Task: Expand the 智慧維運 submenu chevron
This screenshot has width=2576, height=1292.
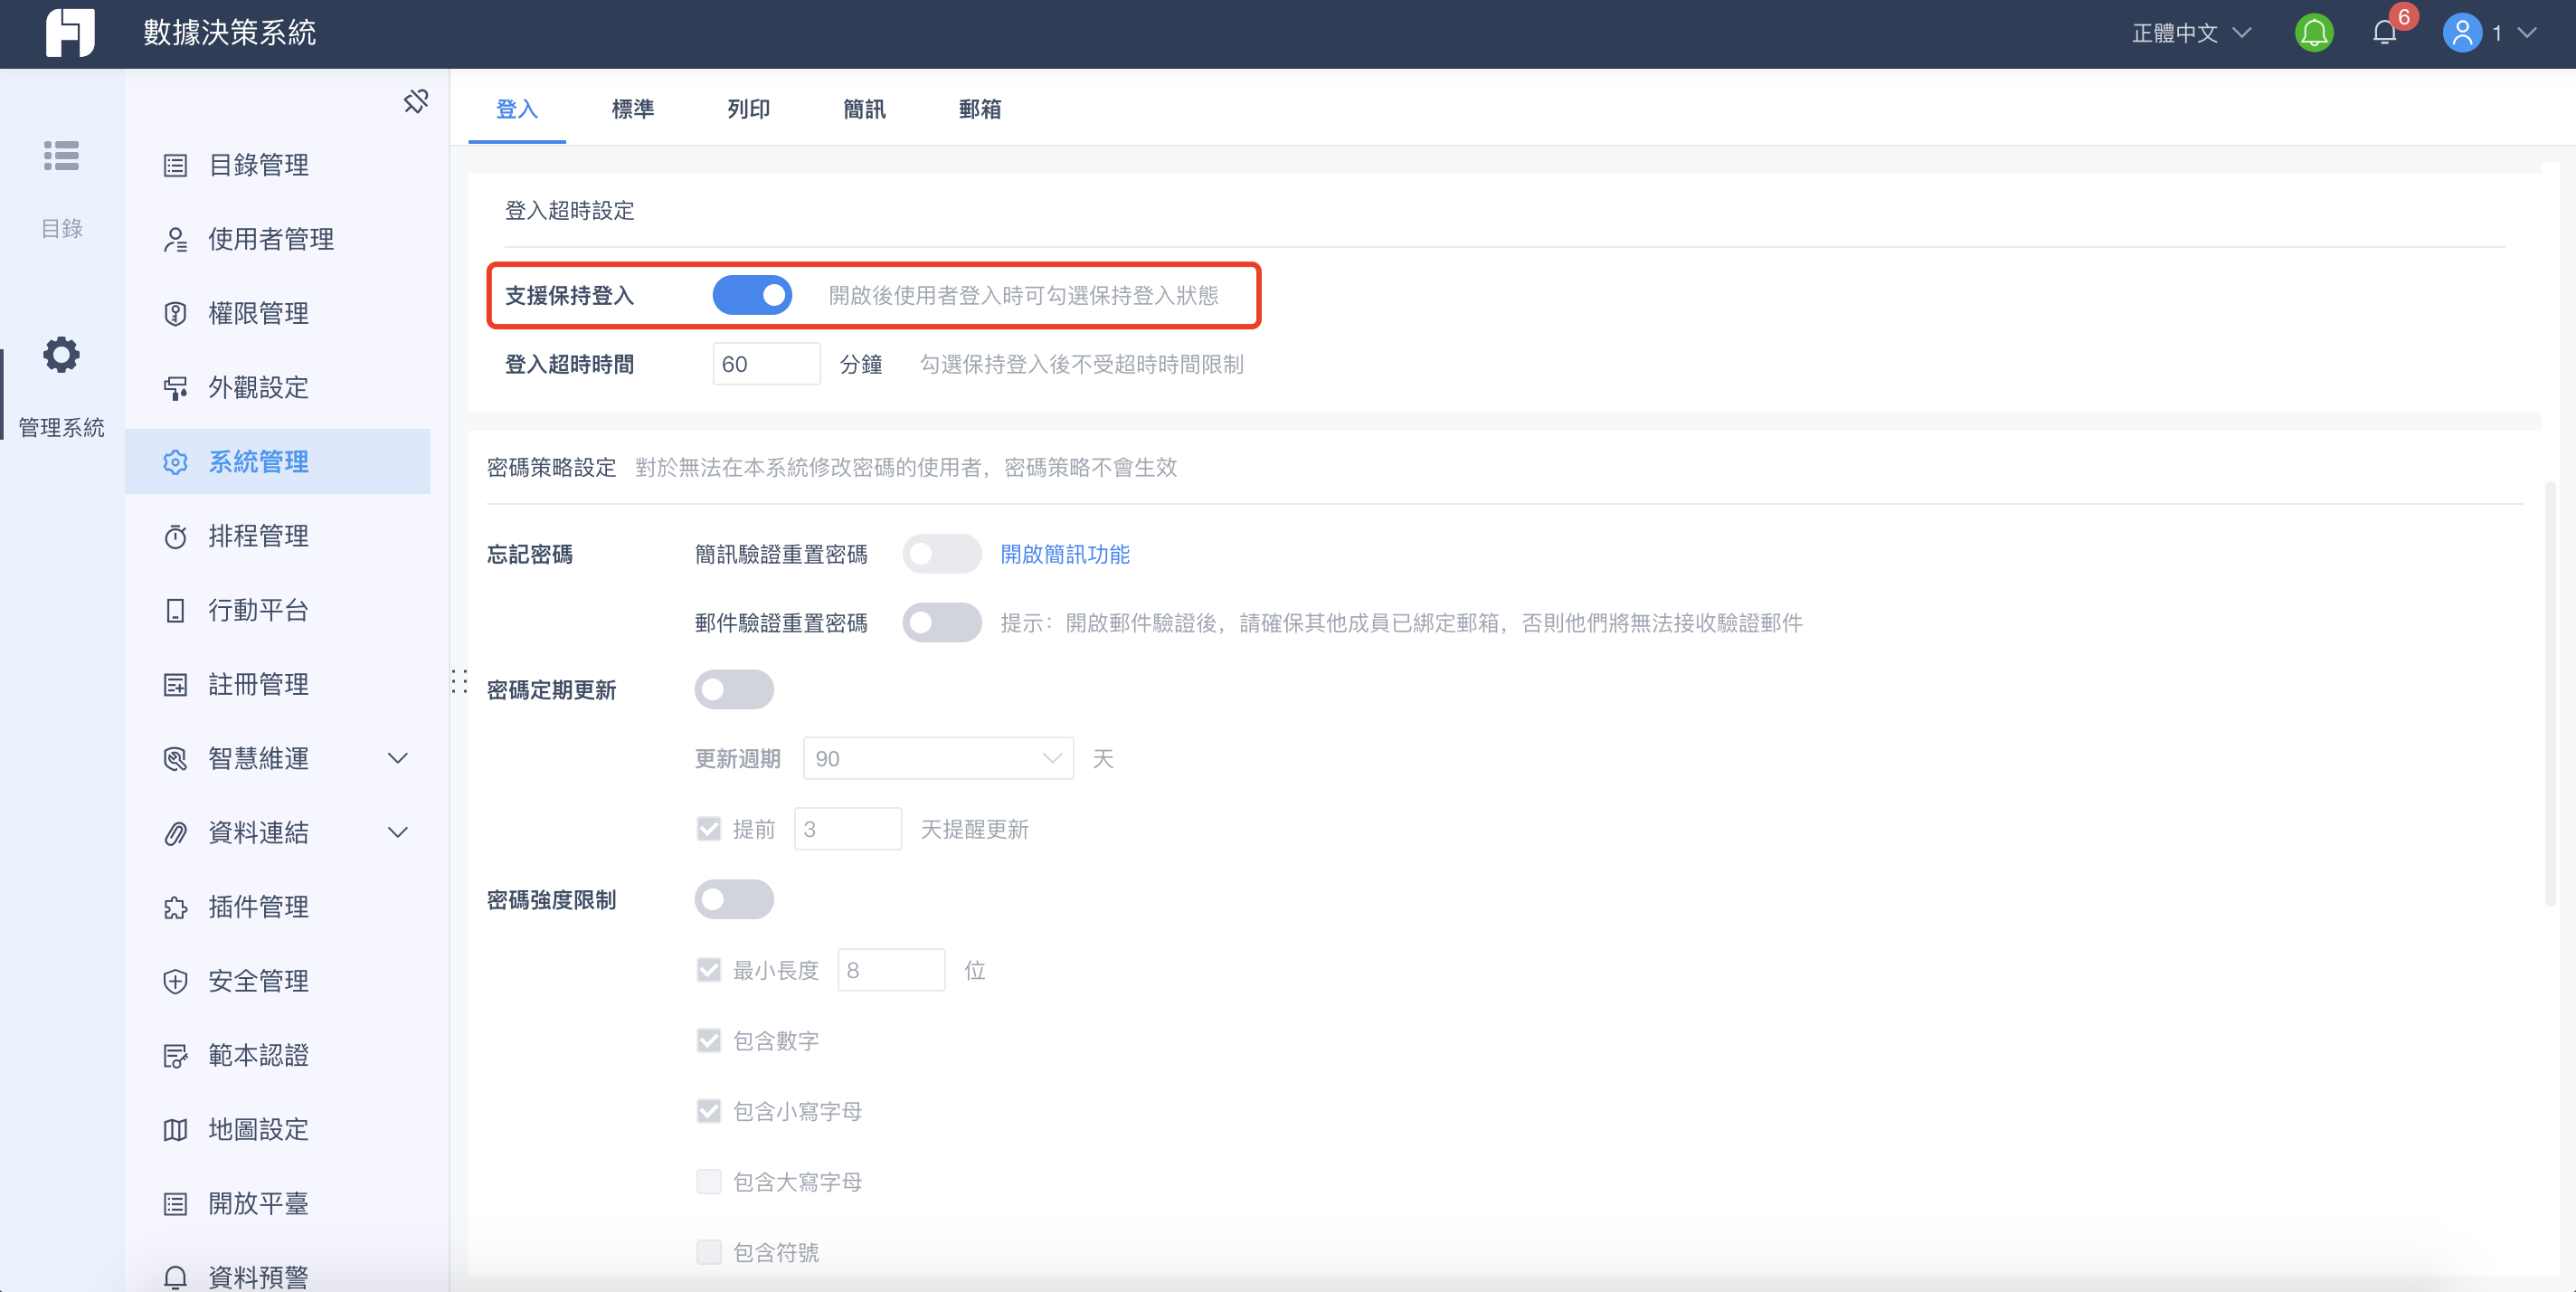Action: 398,758
